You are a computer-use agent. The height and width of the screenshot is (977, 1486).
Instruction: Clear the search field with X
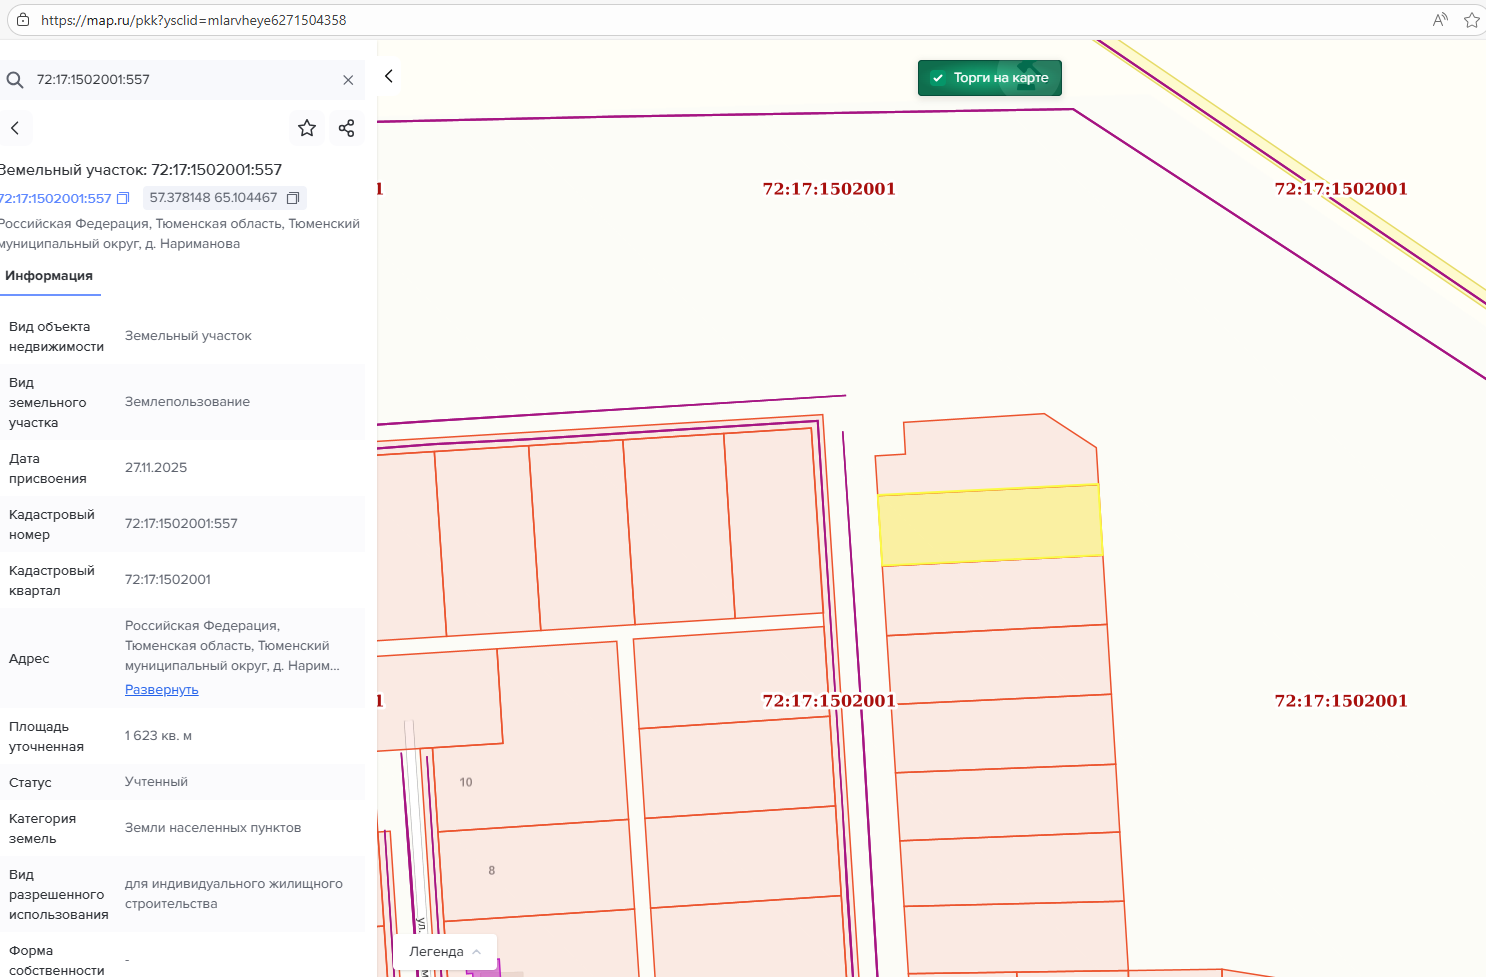pyautogui.click(x=348, y=80)
